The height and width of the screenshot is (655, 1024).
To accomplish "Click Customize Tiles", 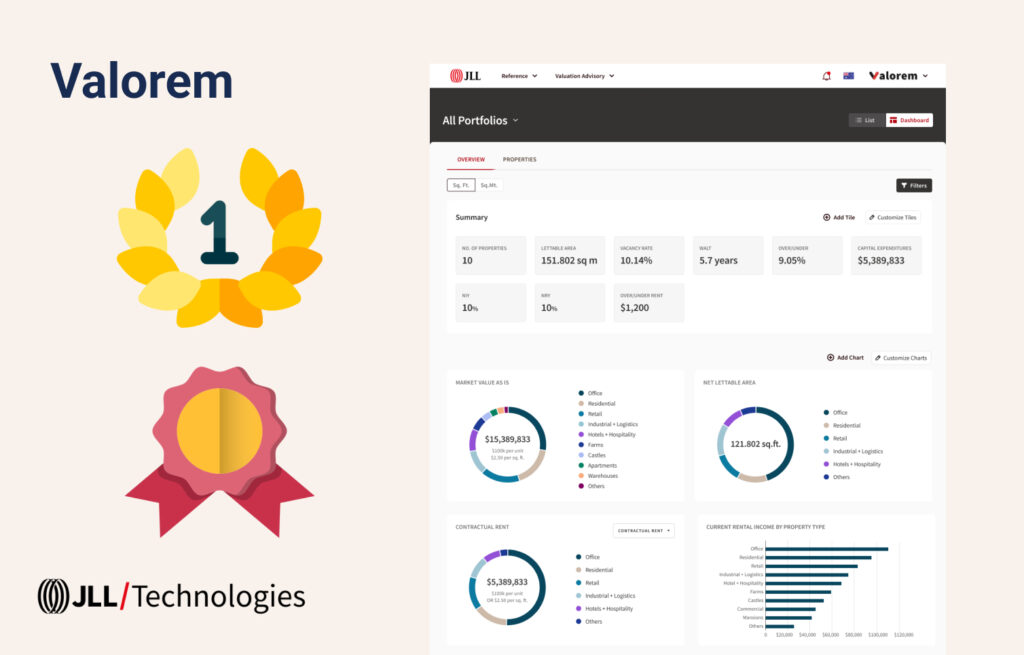I will (x=893, y=217).
